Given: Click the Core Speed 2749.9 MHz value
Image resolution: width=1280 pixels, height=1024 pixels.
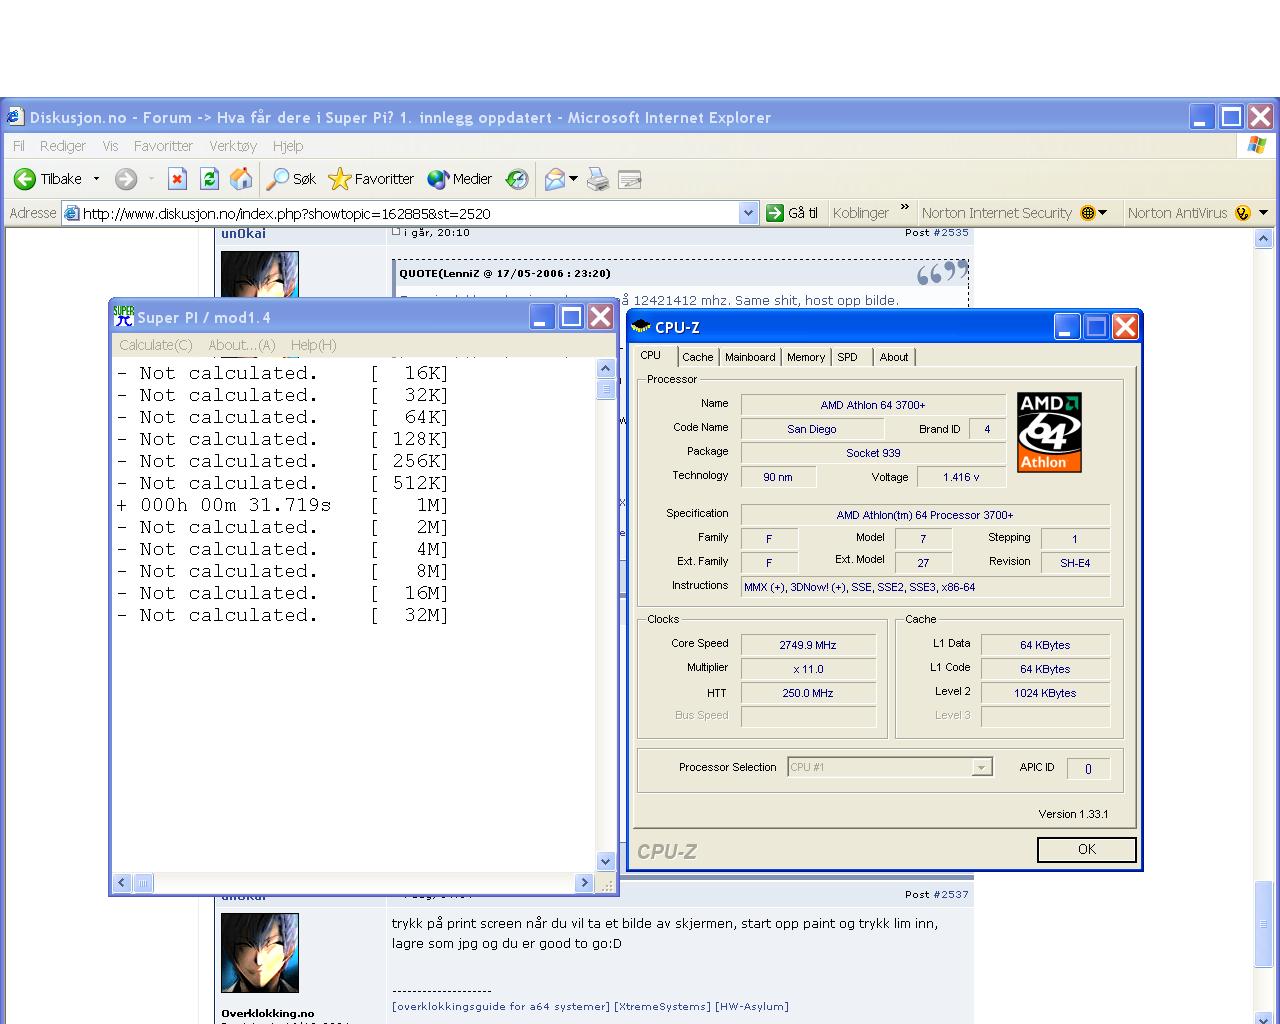Looking at the screenshot, I should (808, 645).
